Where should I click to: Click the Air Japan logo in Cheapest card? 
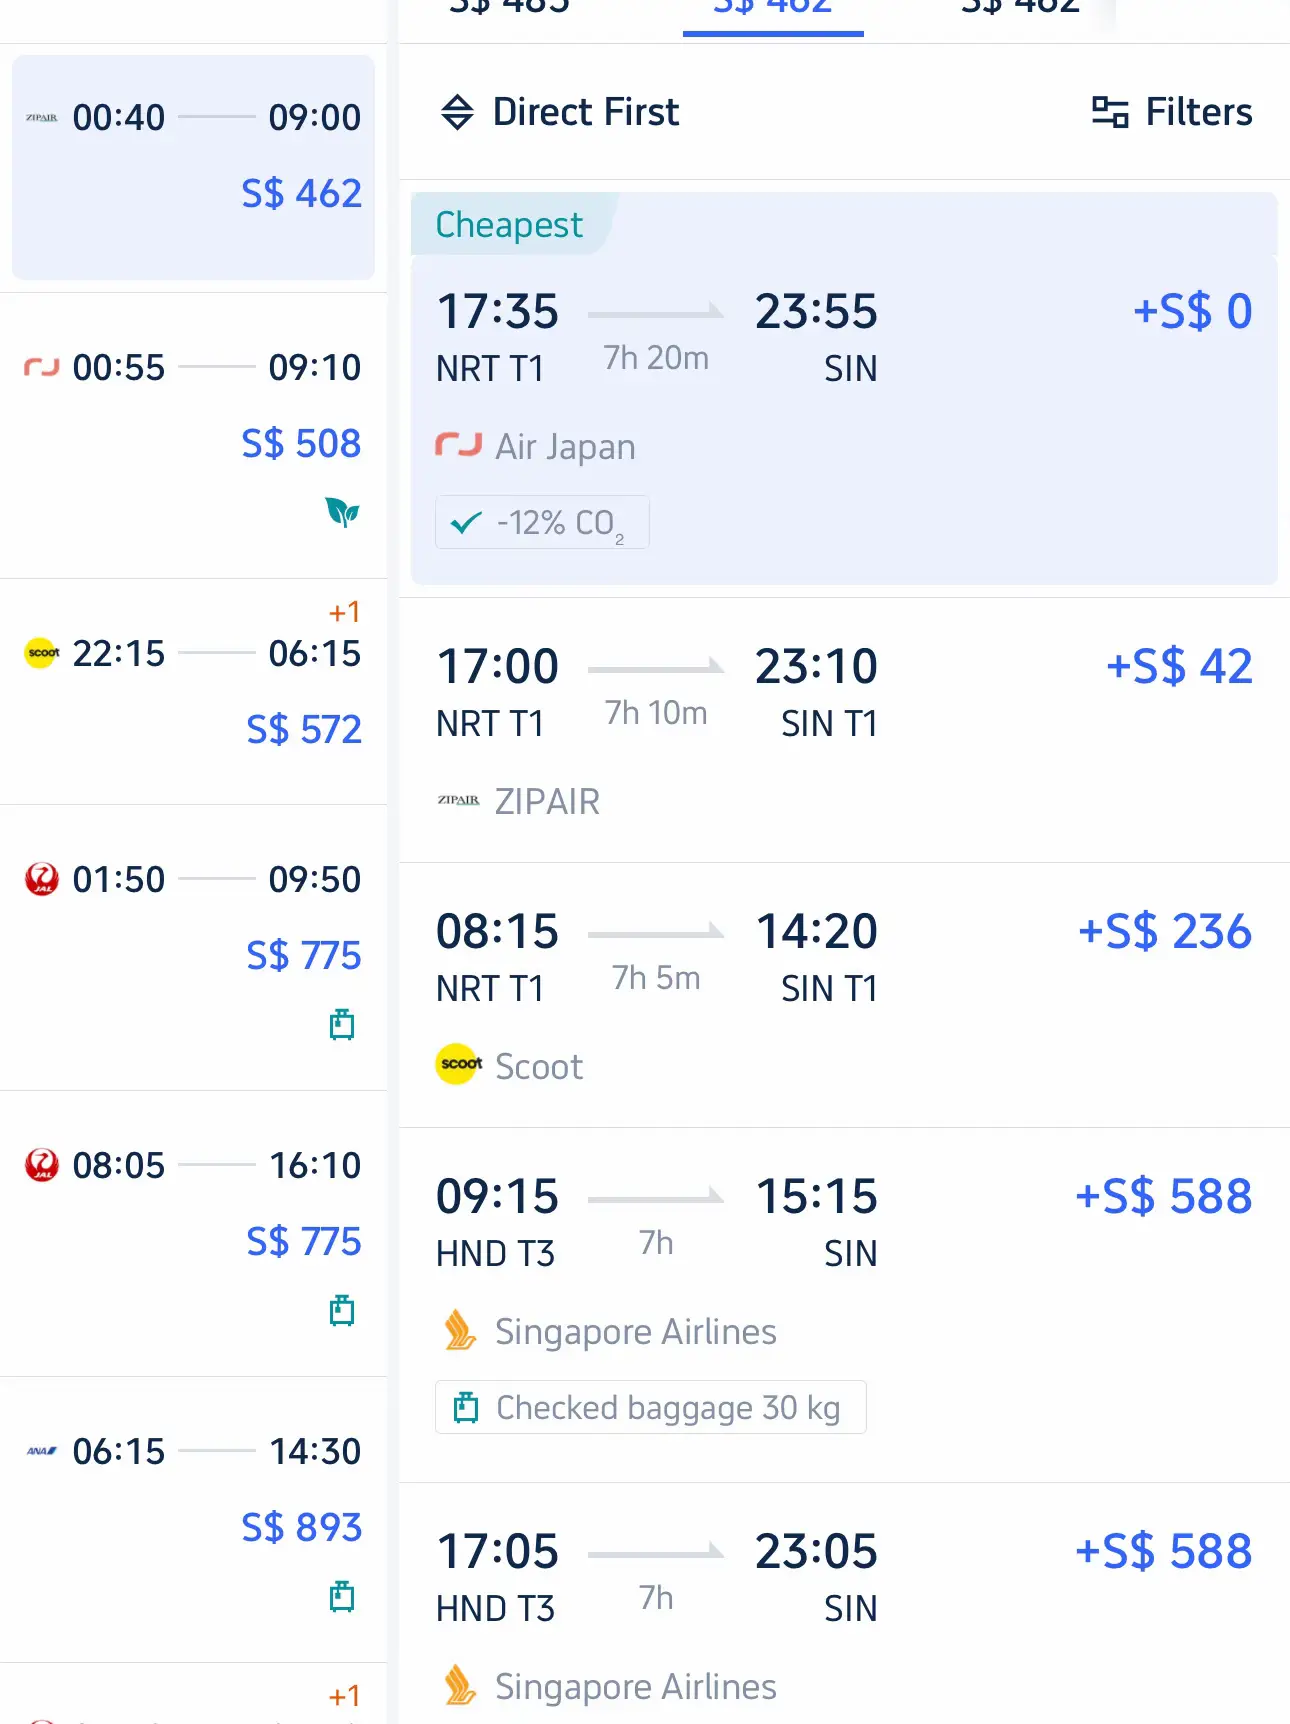(x=458, y=445)
